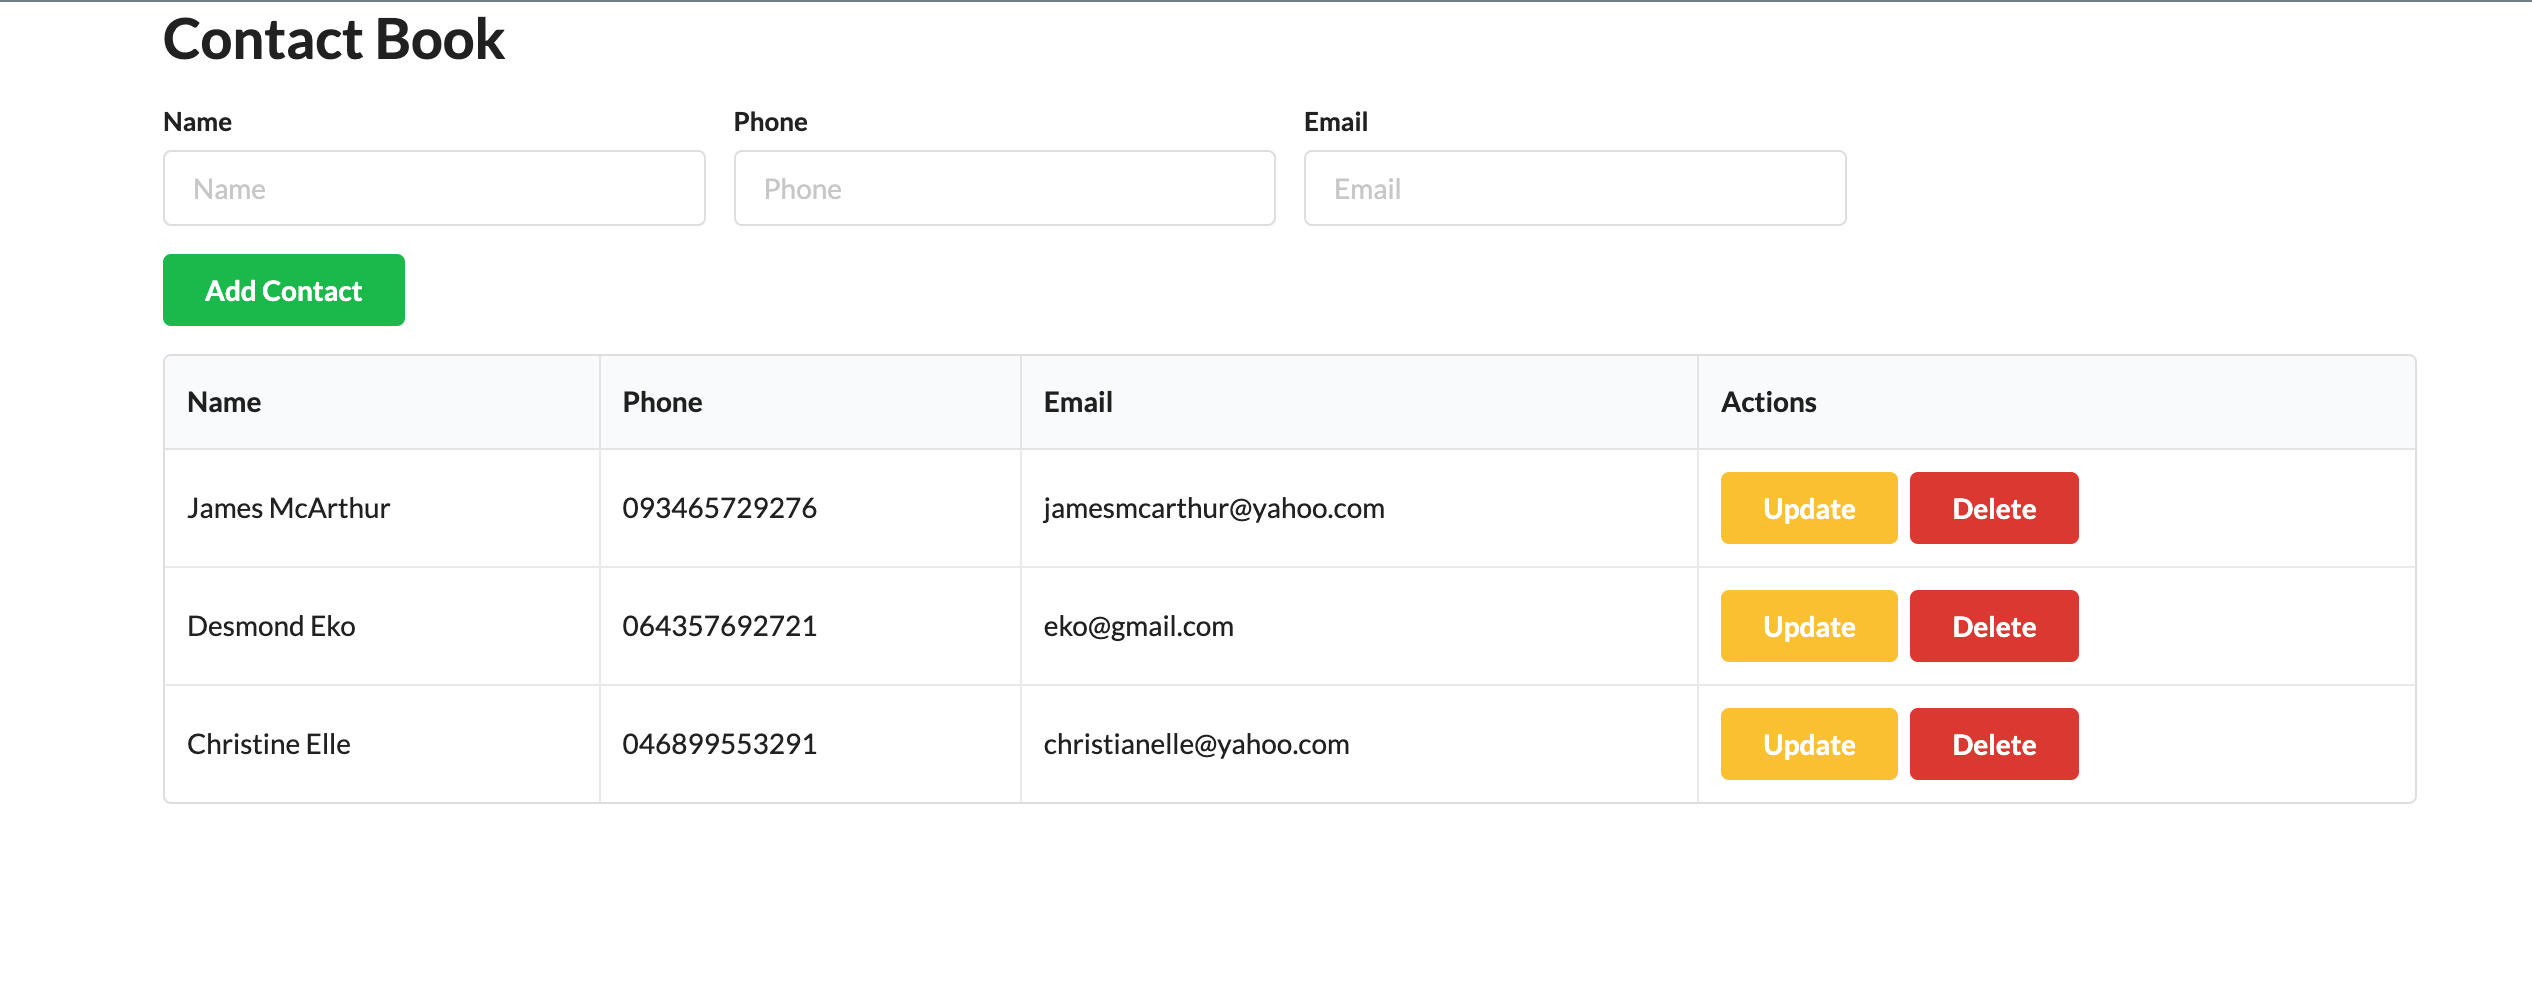Click inside the Name input field
Screen dimensions: 2532x996
(434, 188)
